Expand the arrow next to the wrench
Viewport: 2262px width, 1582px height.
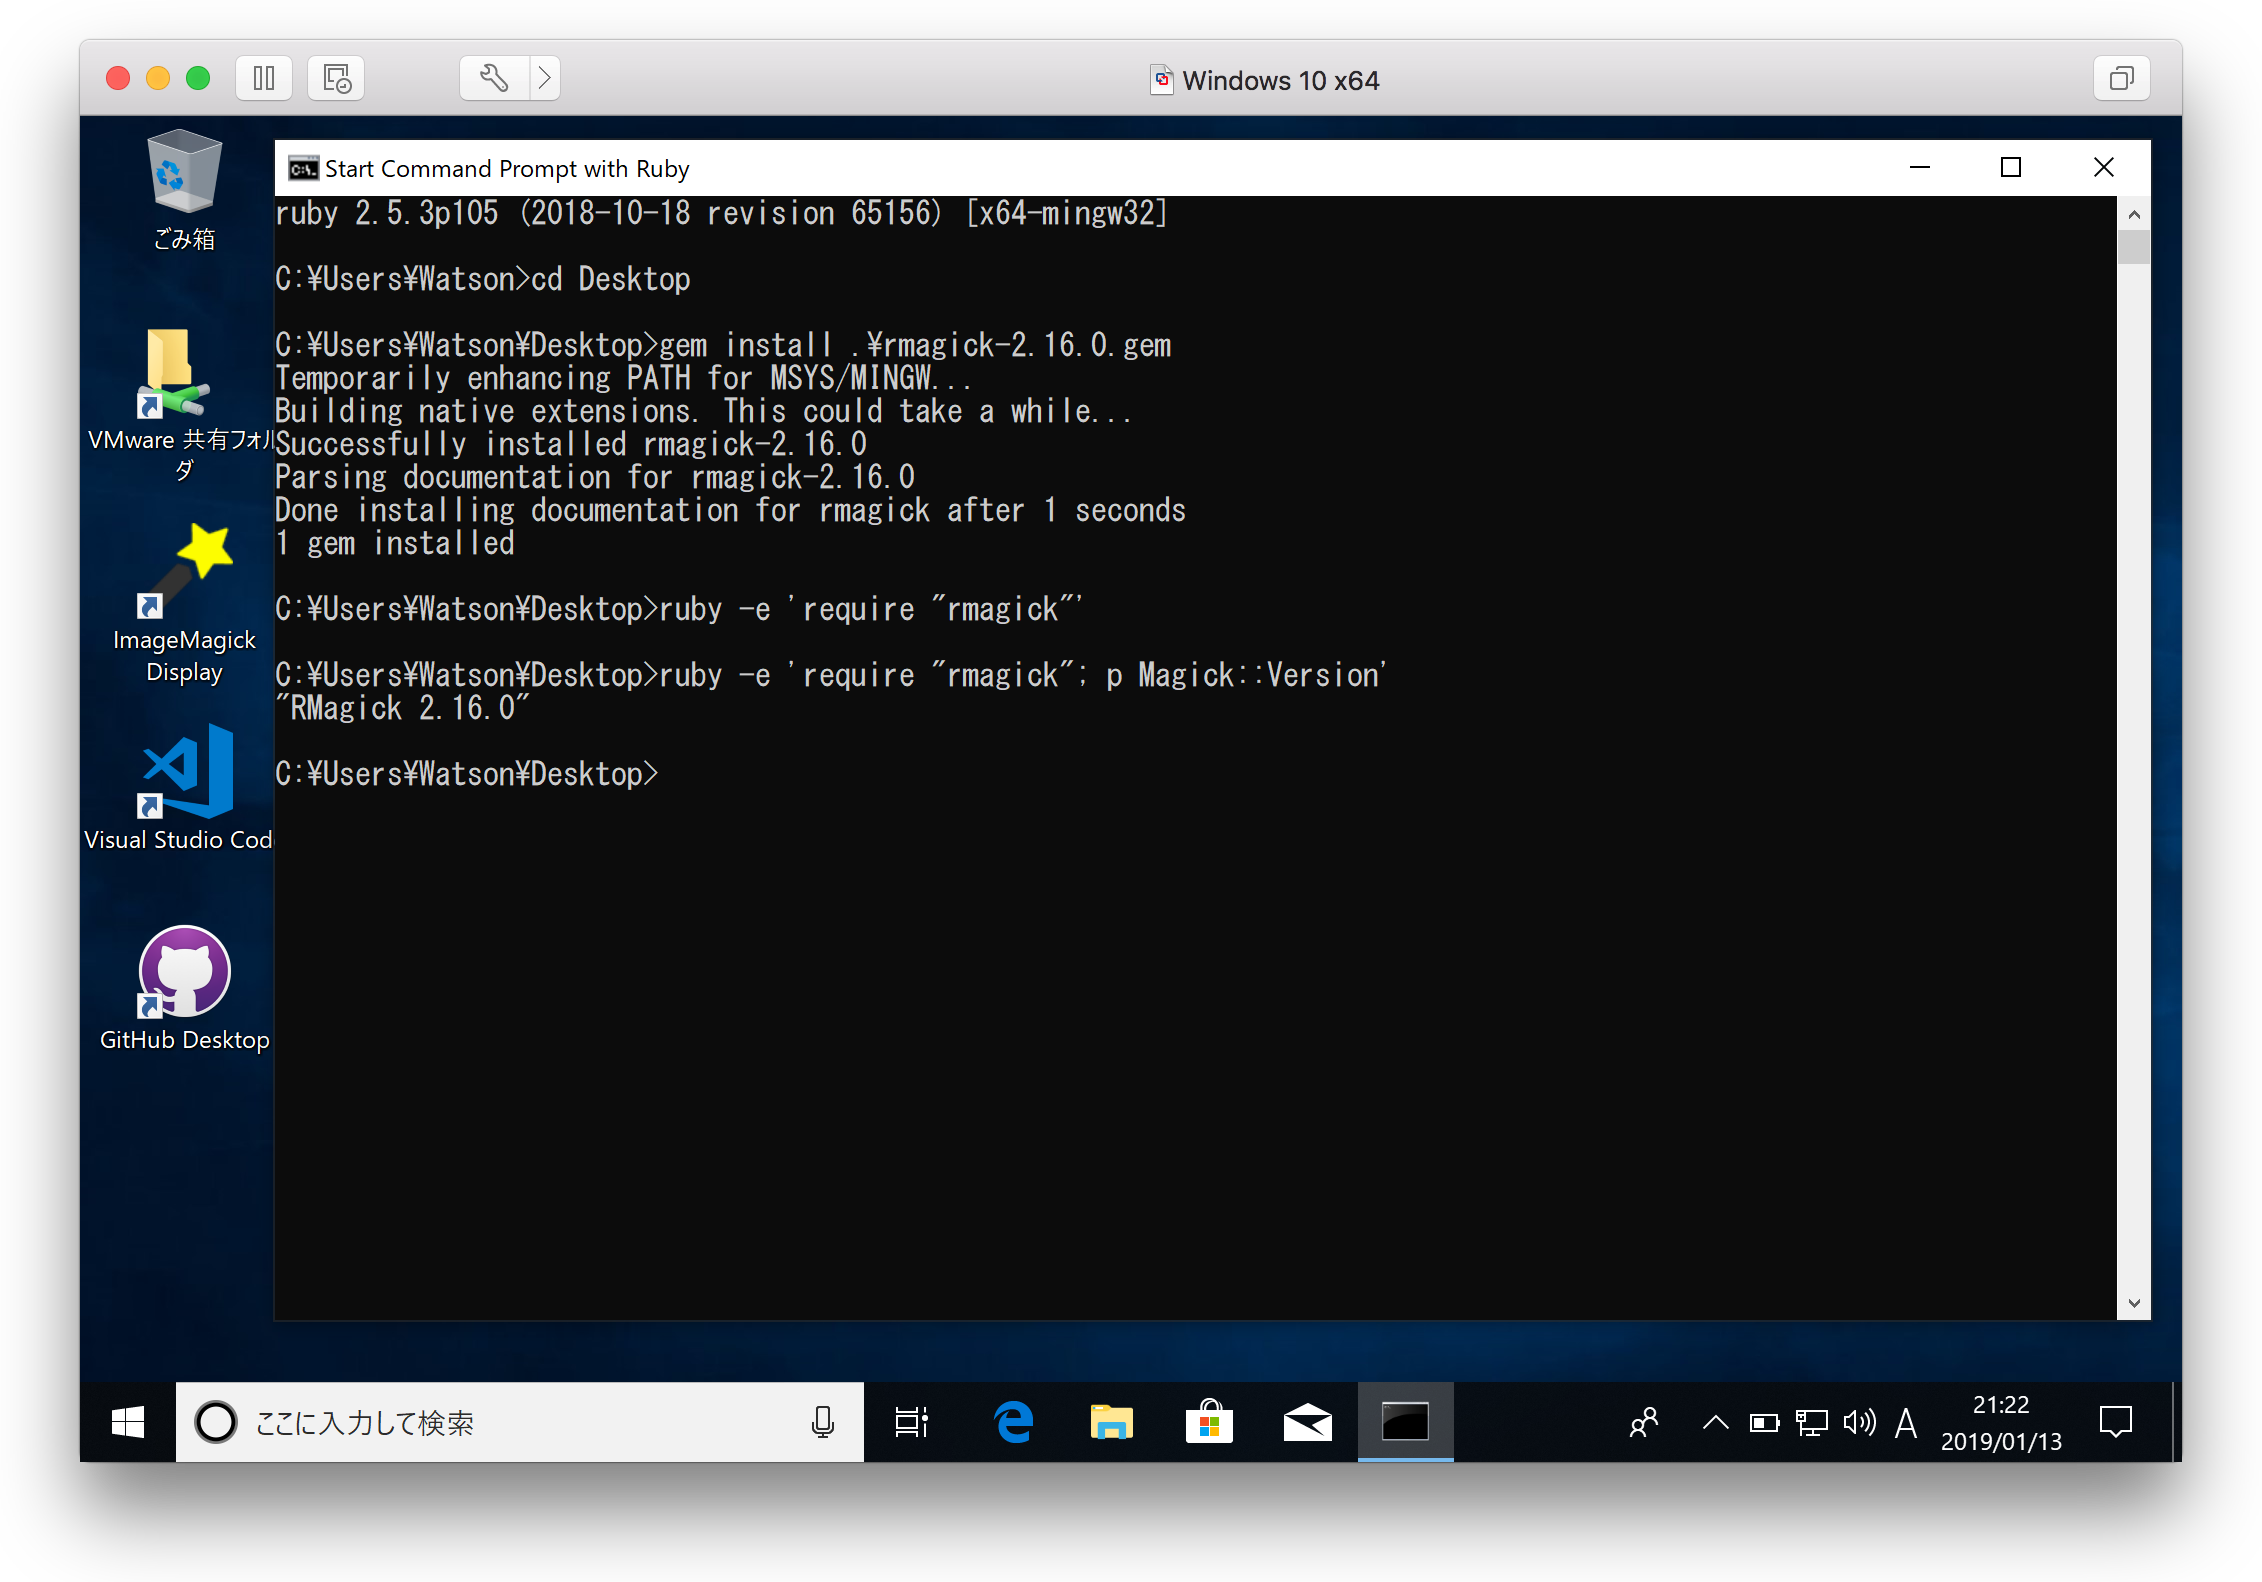click(x=544, y=78)
